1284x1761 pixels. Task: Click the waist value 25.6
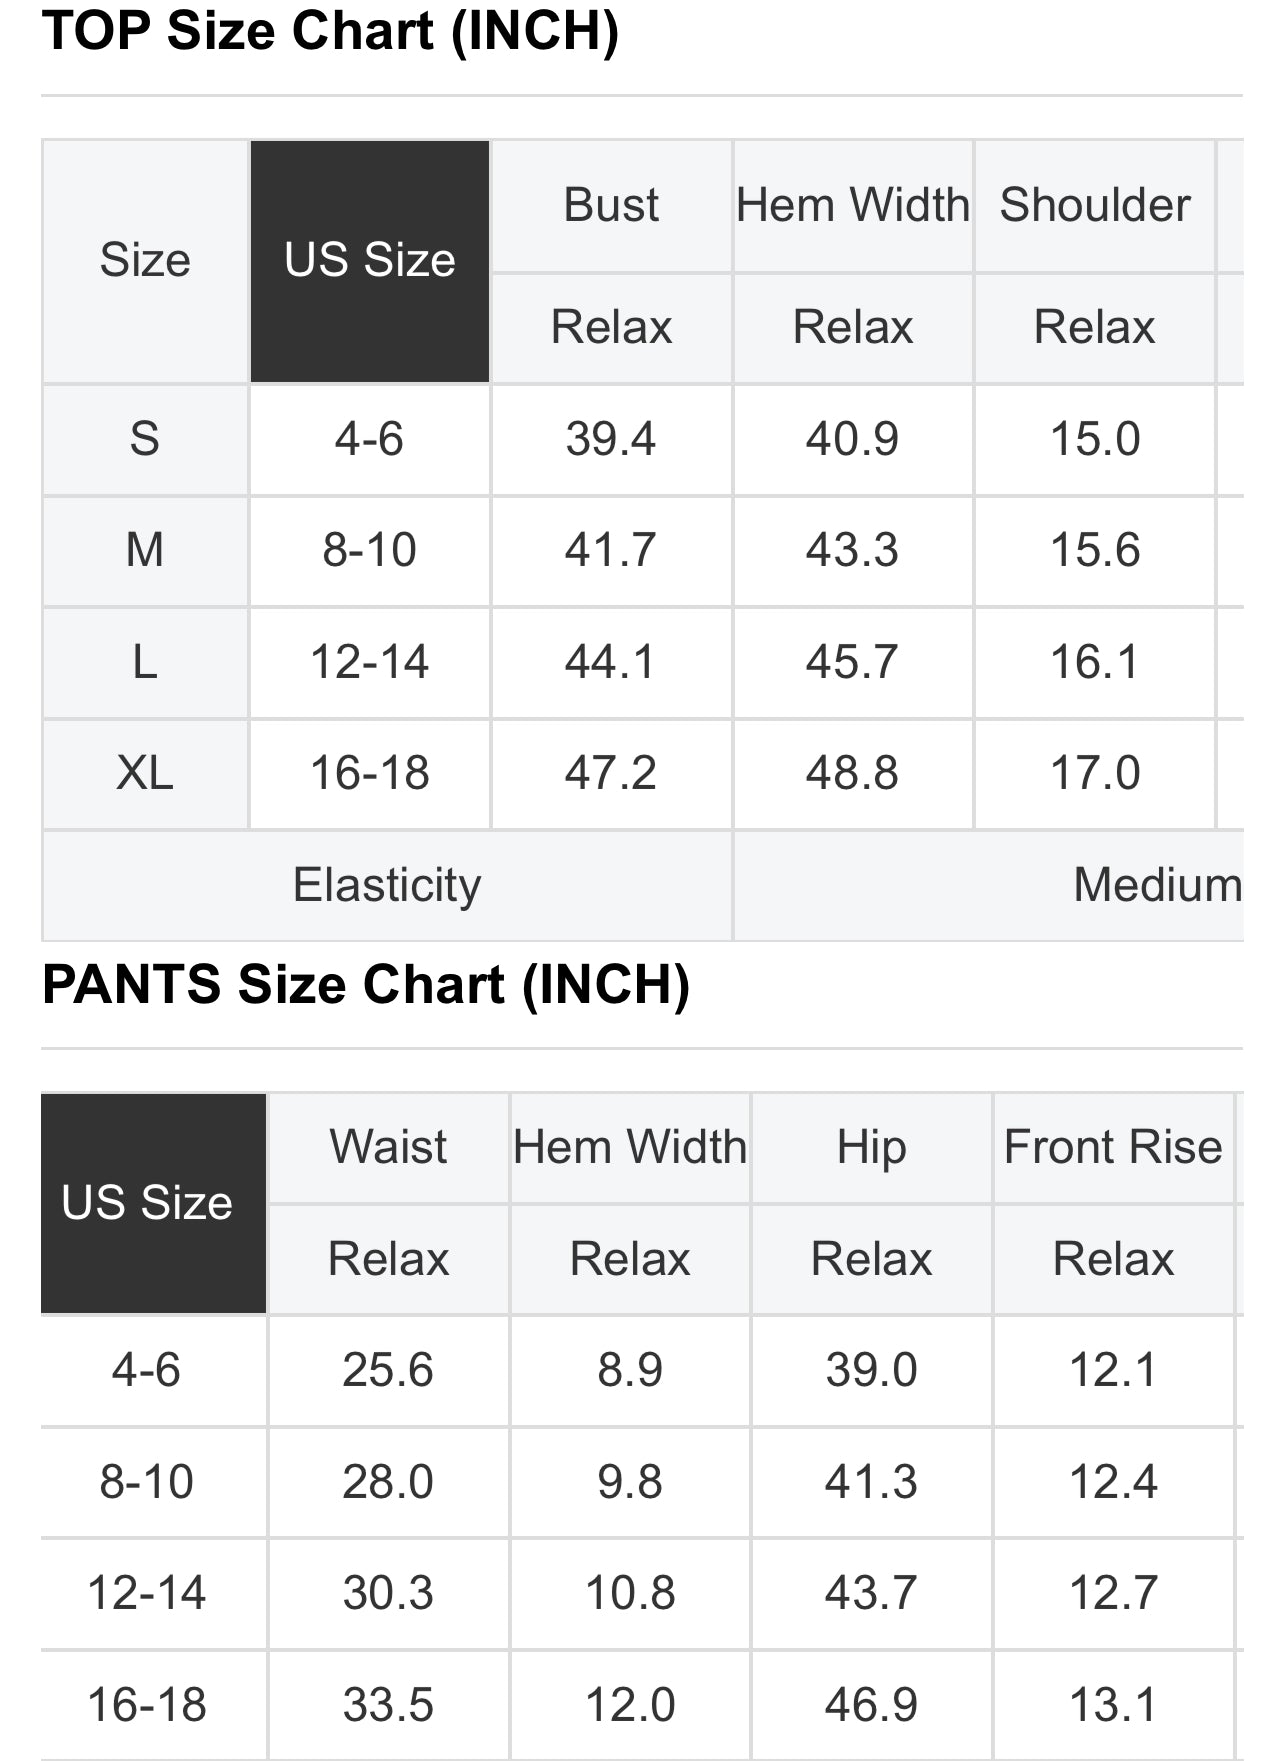pos(388,1370)
